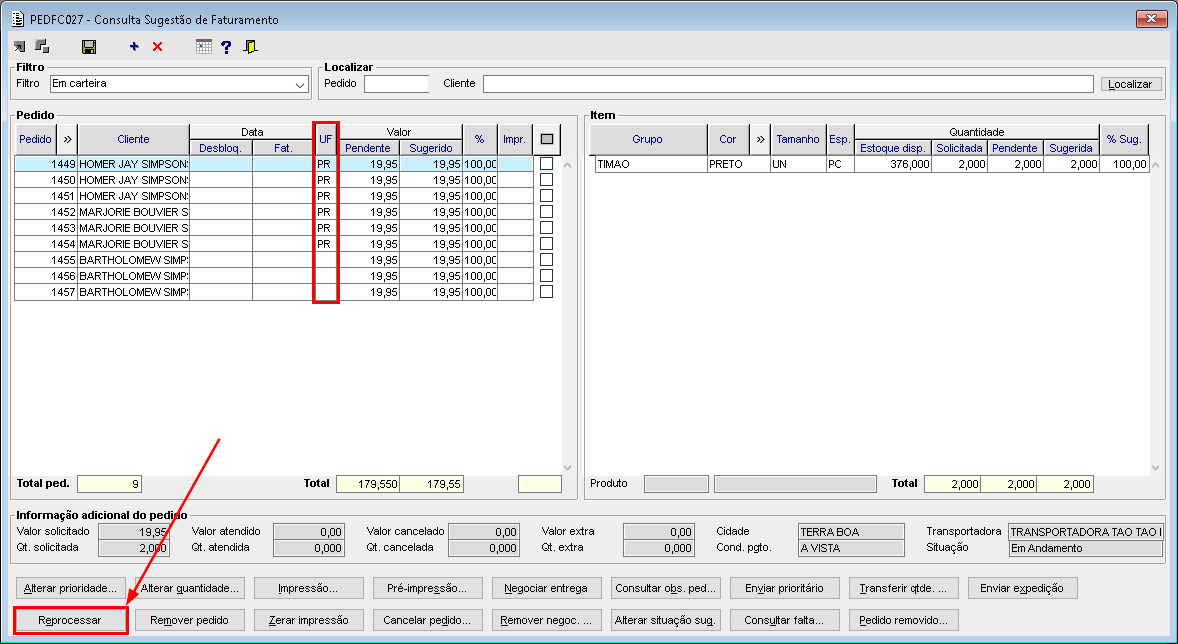
Task: Open the Impressão button
Action: pos(309,588)
